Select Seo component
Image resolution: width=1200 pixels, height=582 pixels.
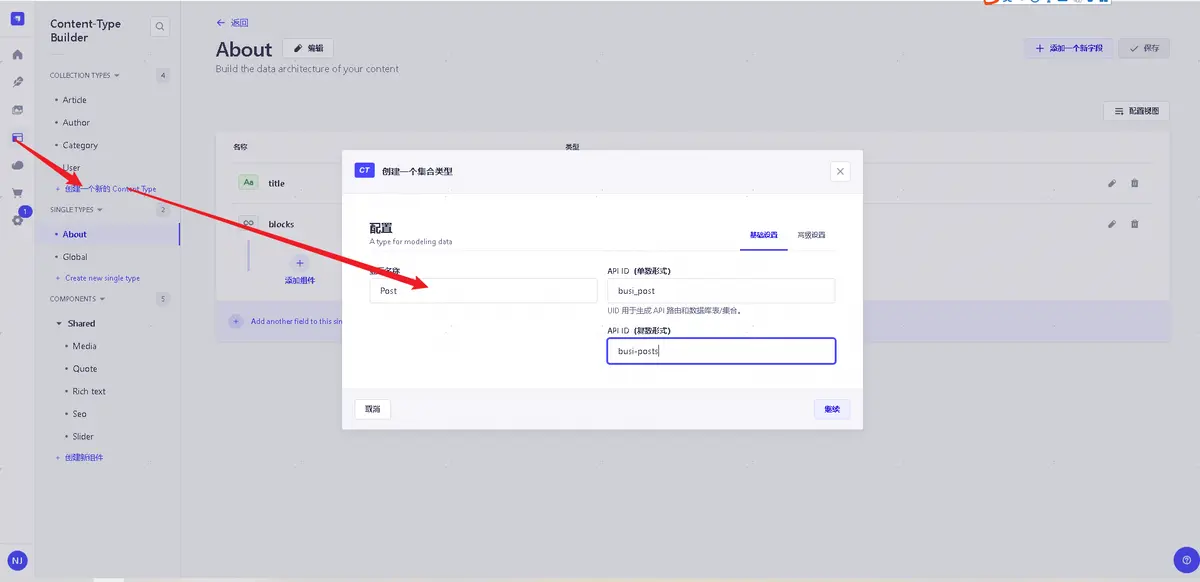coord(80,414)
